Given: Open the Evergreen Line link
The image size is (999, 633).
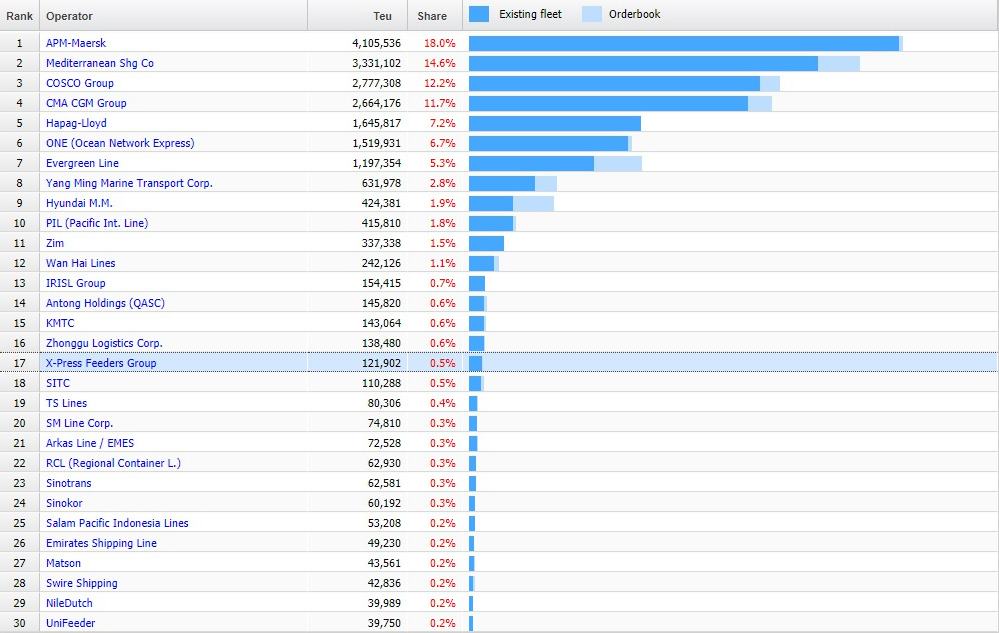Looking at the screenshot, I should tap(82, 163).
